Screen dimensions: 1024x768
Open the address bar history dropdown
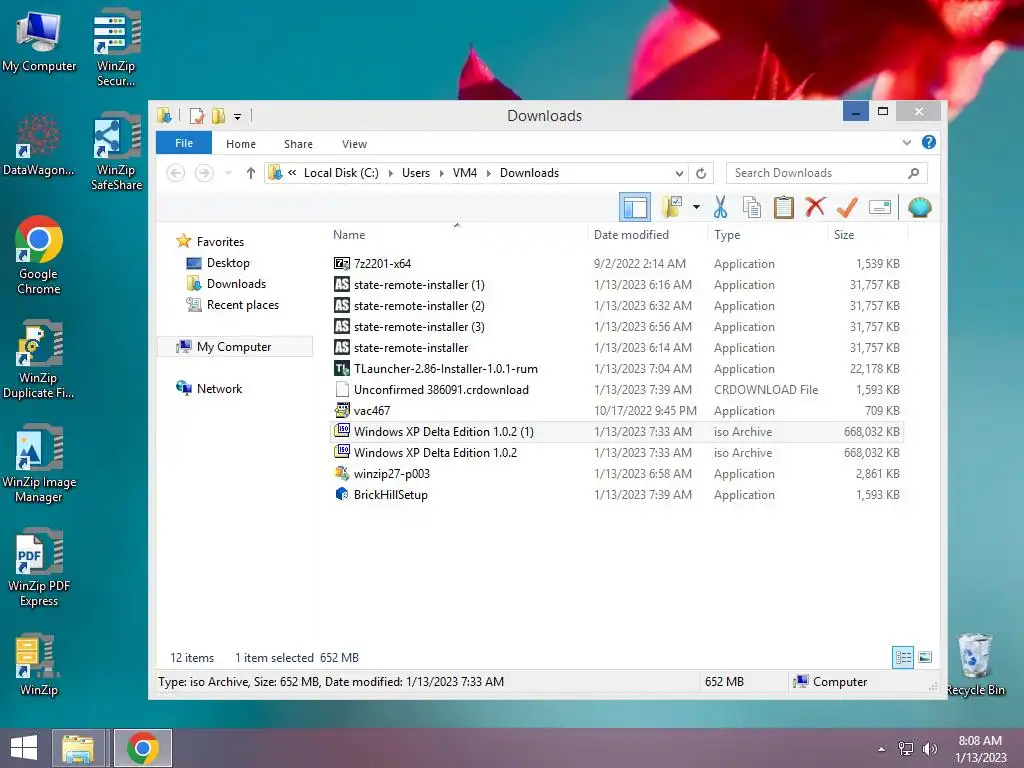click(x=679, y=173)
